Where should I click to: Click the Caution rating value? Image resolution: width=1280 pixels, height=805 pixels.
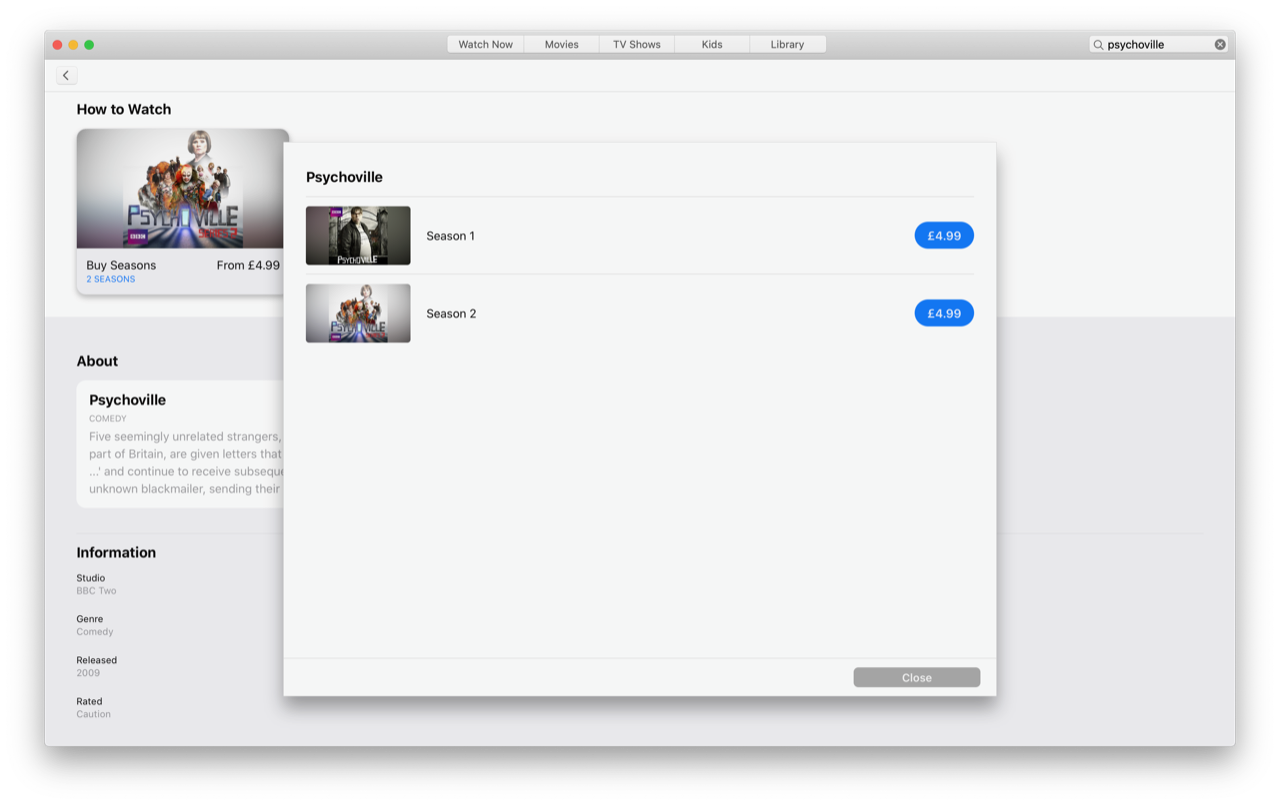tap(94, 714)
